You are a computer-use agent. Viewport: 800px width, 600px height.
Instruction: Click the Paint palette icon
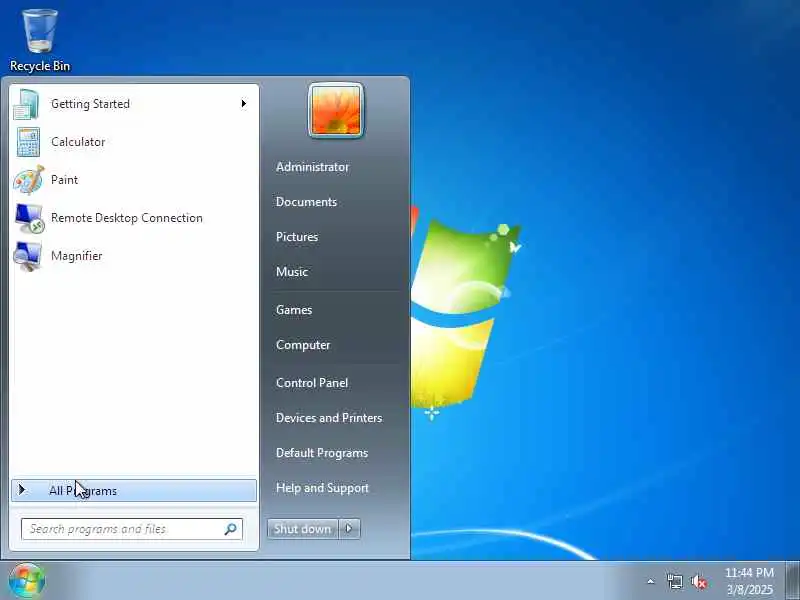coord(29,180)
